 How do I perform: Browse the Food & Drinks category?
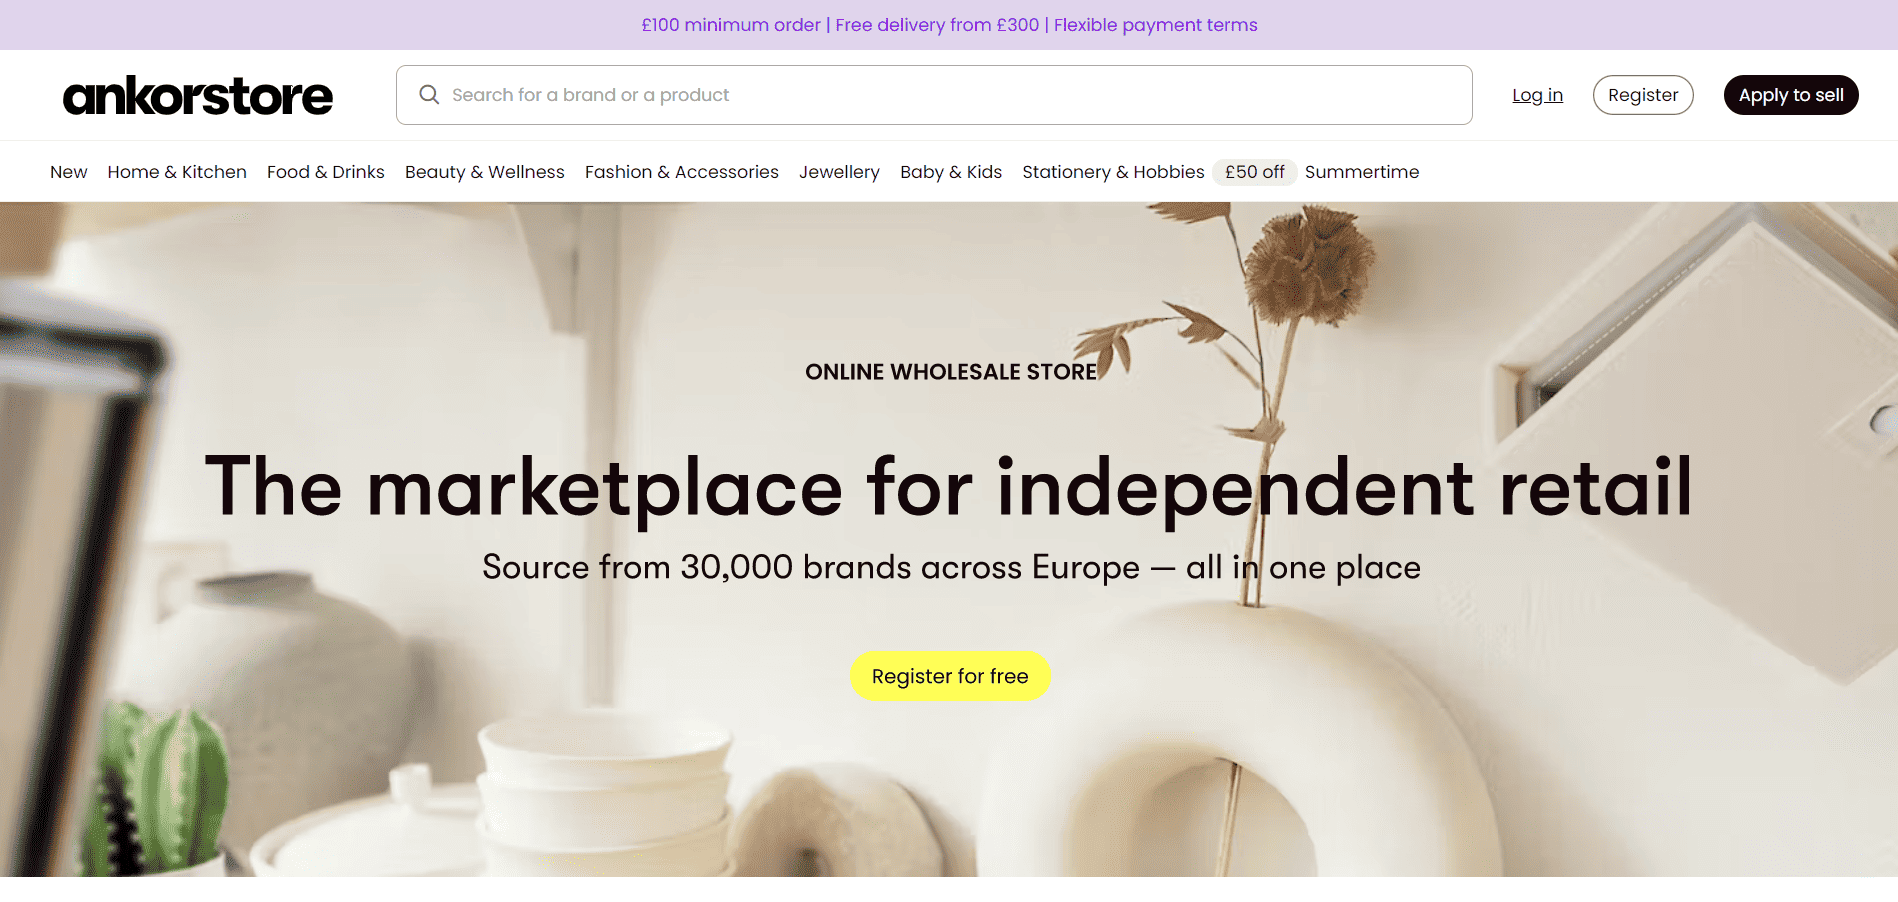pos(325,171)
